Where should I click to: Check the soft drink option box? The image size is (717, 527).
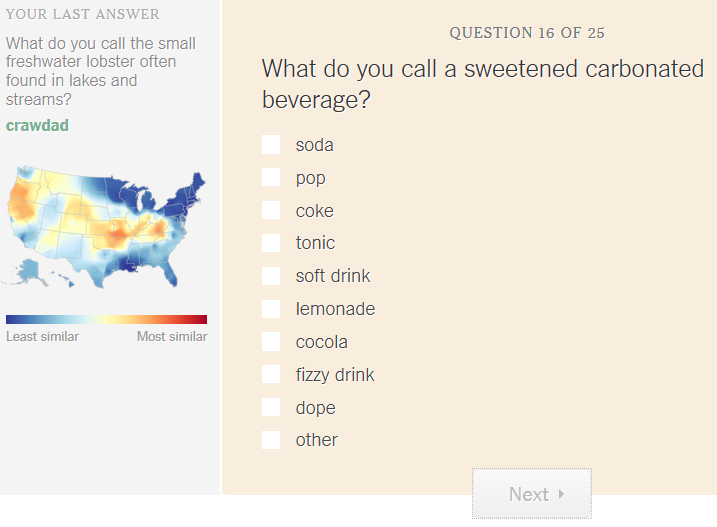(271, 276)
